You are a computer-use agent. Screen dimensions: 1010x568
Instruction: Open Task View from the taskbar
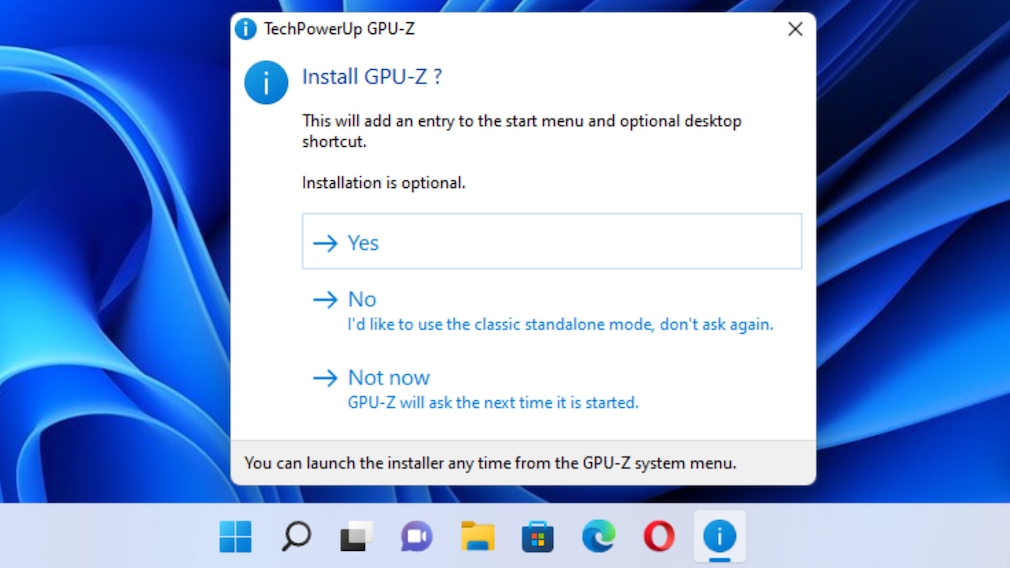(x=356, y=537)
